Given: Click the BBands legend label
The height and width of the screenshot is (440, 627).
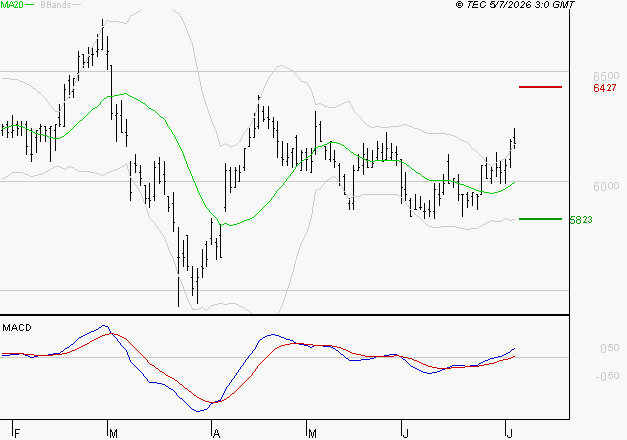Looking at the screenshot, I should click(56, 4).
